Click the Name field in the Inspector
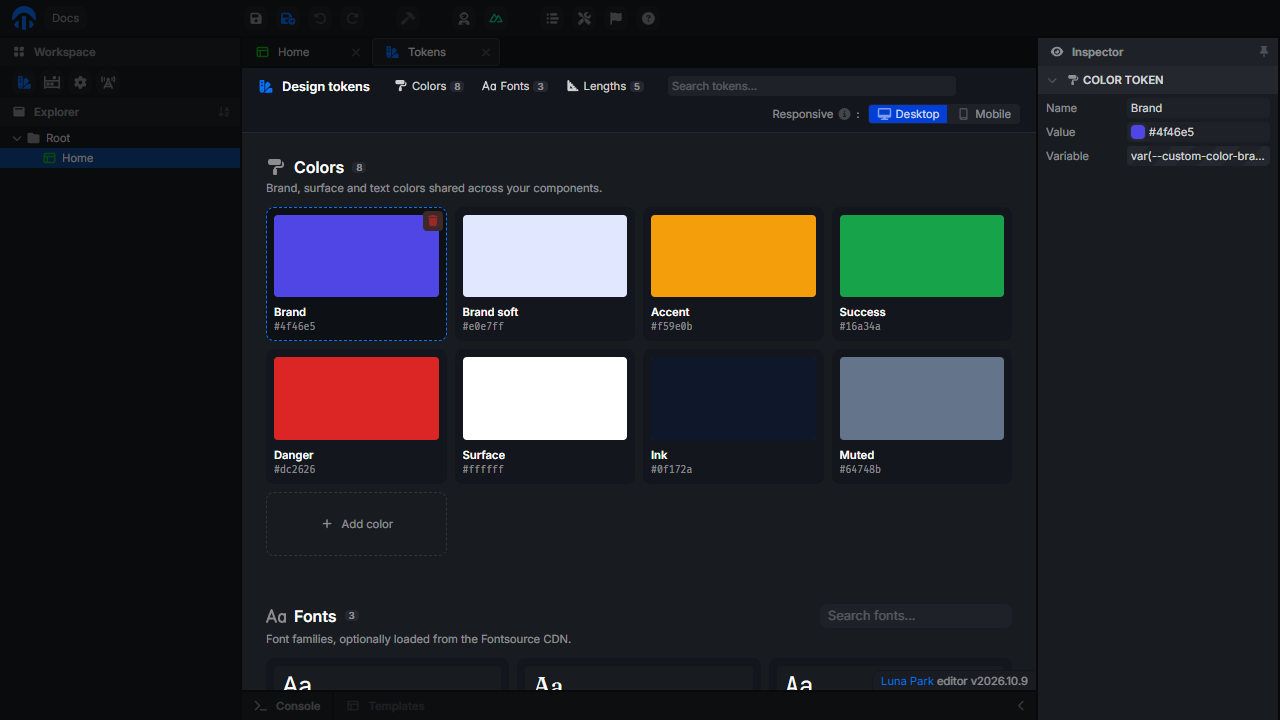Viewport: 1280px width, 720px height. 1198,108
